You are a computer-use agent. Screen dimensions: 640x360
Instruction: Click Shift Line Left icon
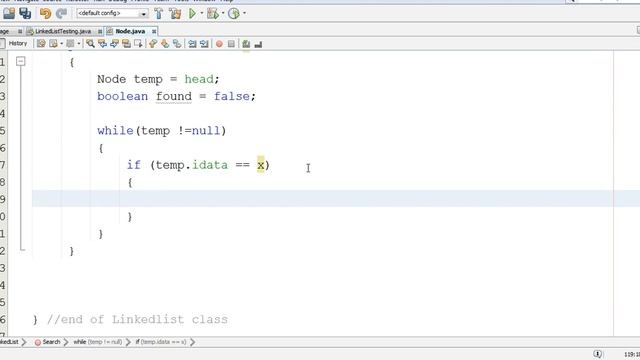(x=192, y=44)
